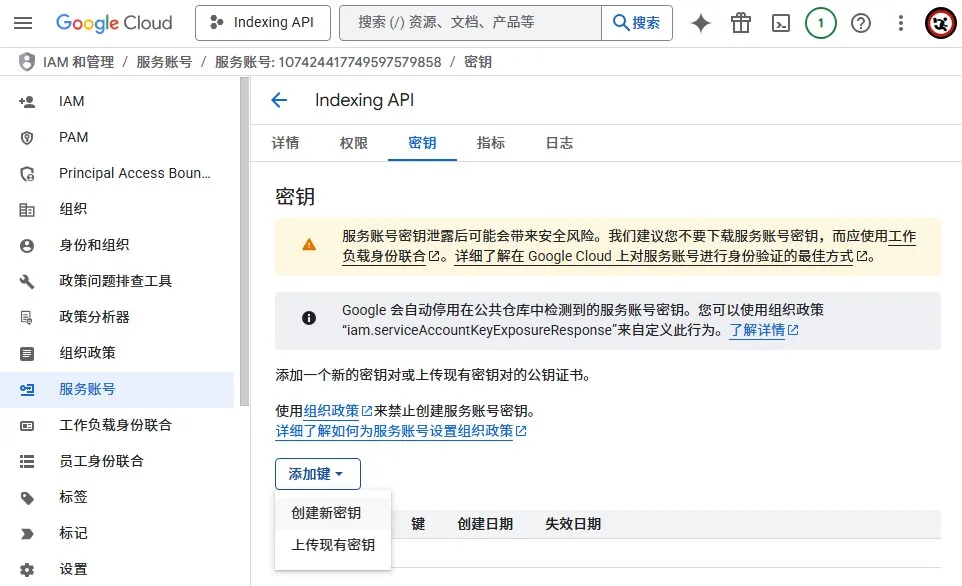The width and height of the screenshot is (962, 586).
Task: Switch to the 指标 tab
Action: [x=491, y=143]
